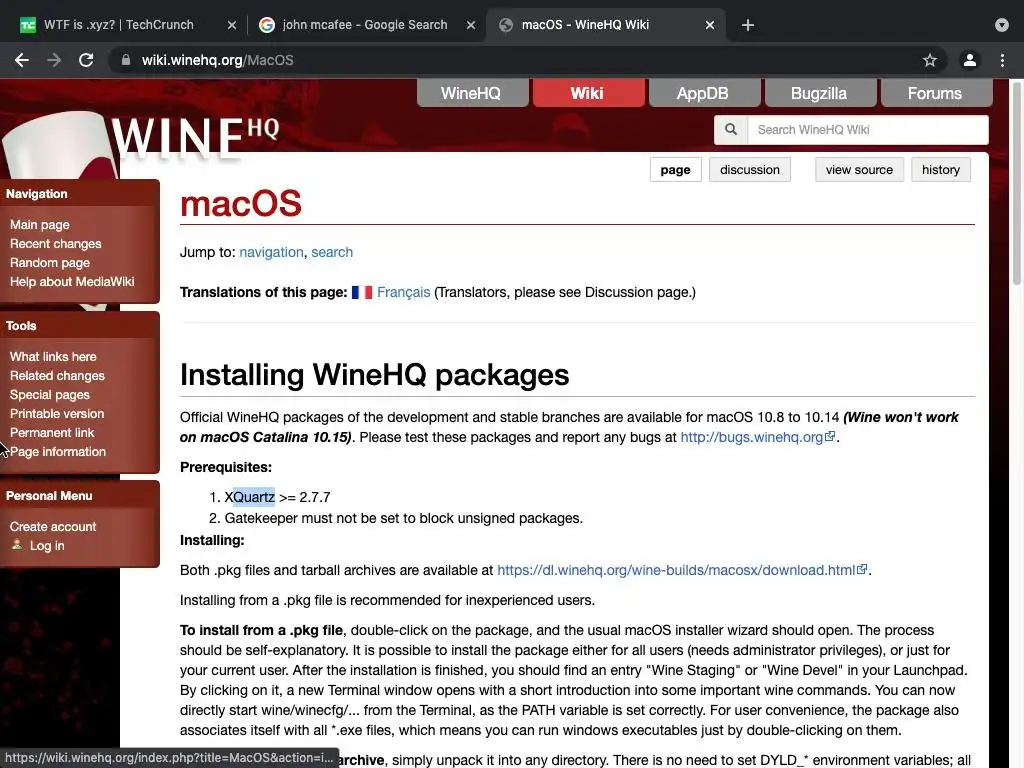The image size is (1024, 768).
Task: Open What links here
Action: tap(53, 357)
